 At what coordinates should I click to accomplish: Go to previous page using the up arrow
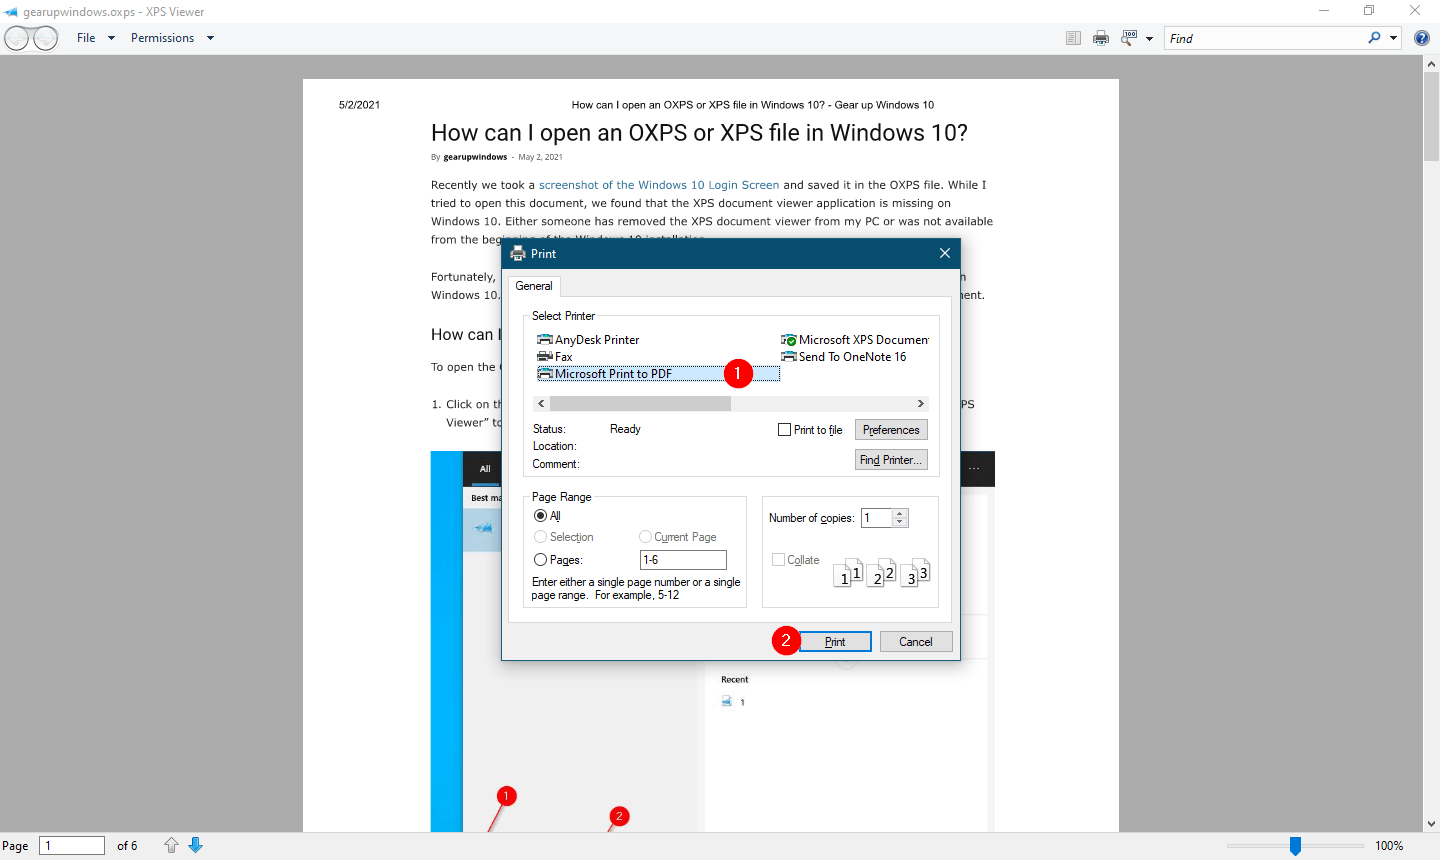(170, 845)
